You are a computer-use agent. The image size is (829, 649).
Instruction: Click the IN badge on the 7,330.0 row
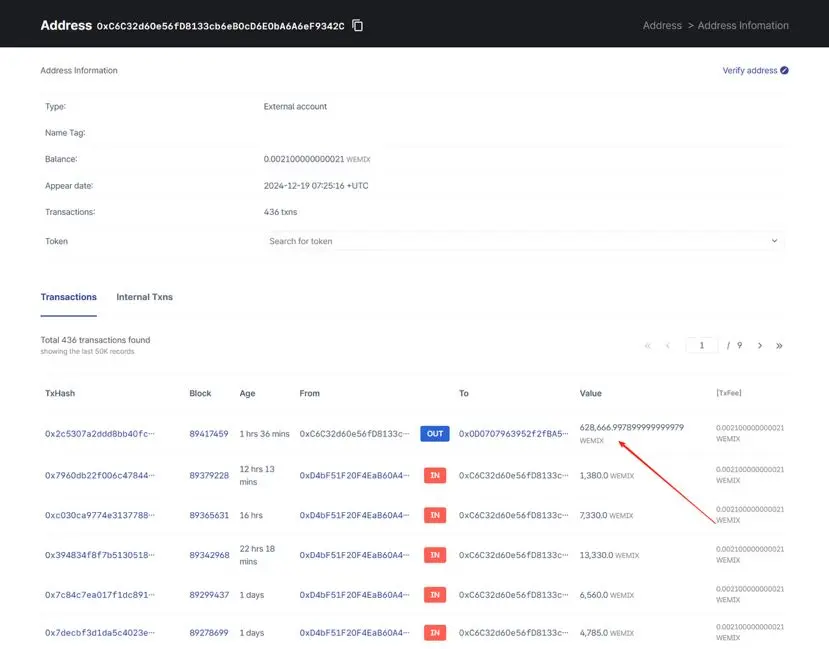435,515
